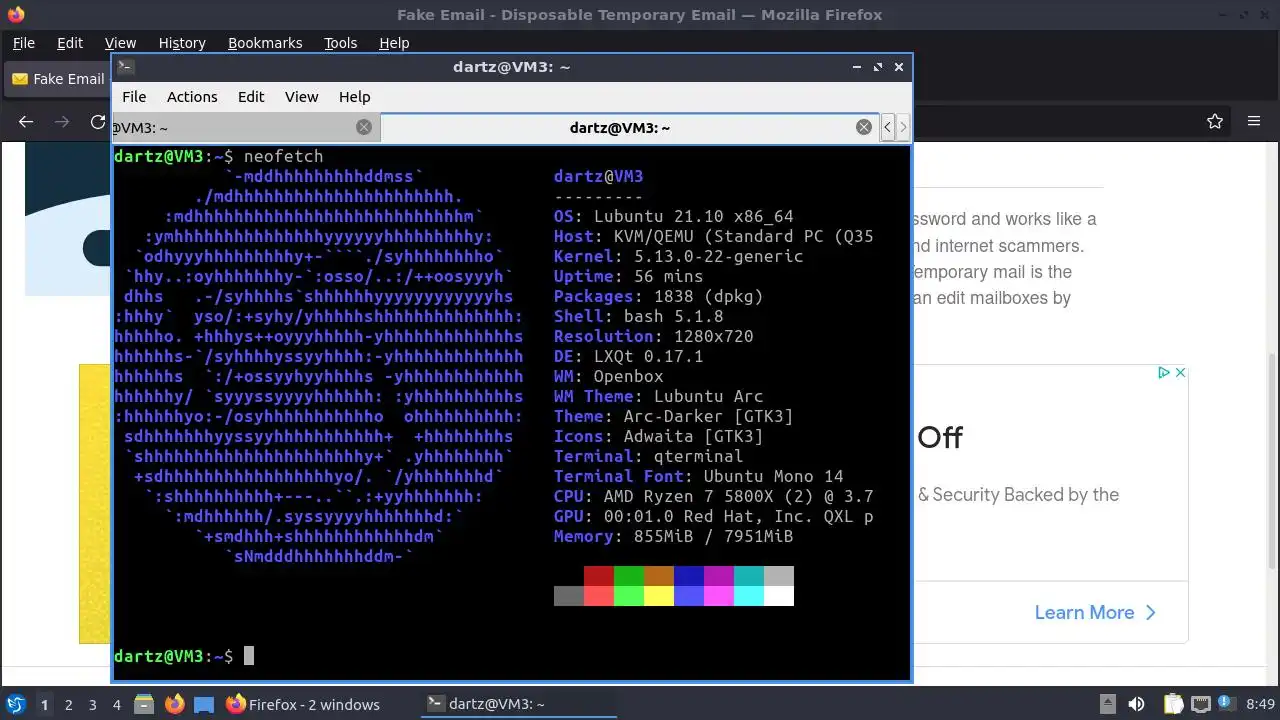Open the Firefox File menu
Image resolution: width=1280 pixels, height=720 pixels.
23,43
